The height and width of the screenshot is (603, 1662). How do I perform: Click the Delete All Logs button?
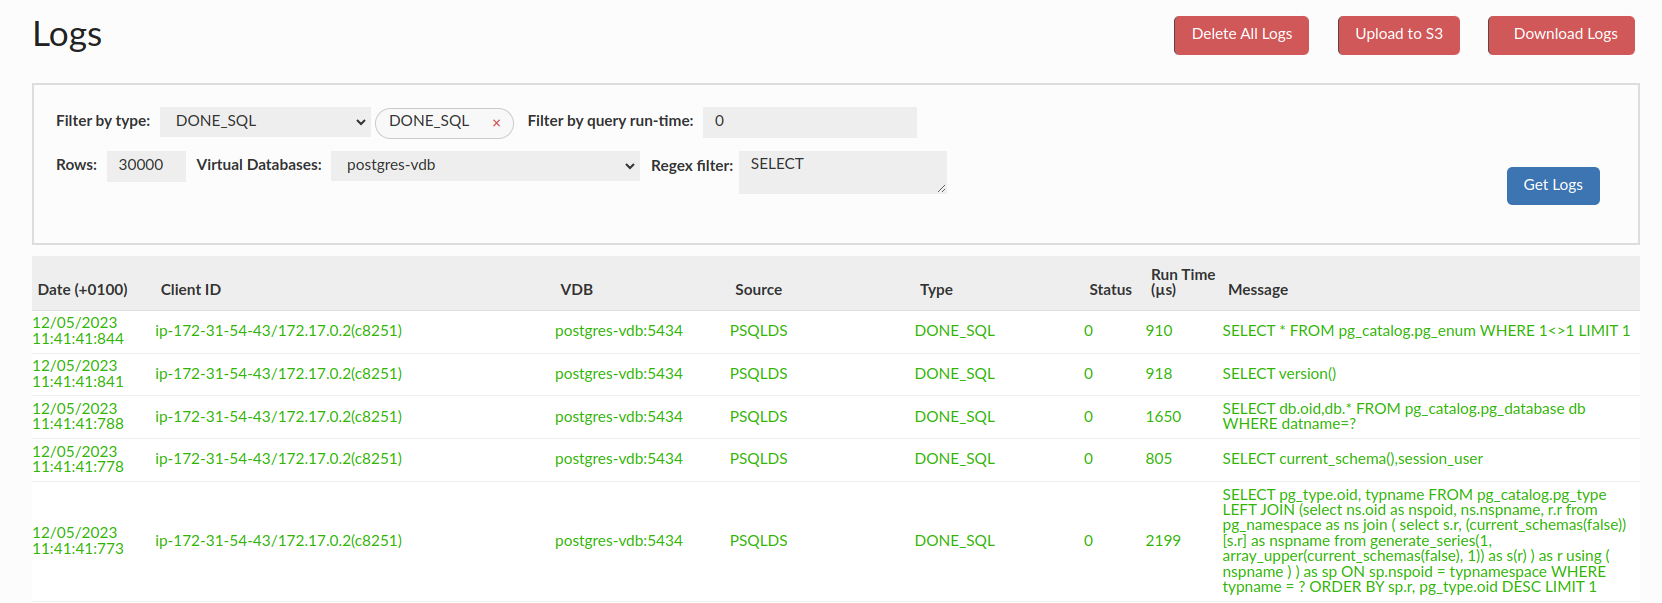[1241, 35]
